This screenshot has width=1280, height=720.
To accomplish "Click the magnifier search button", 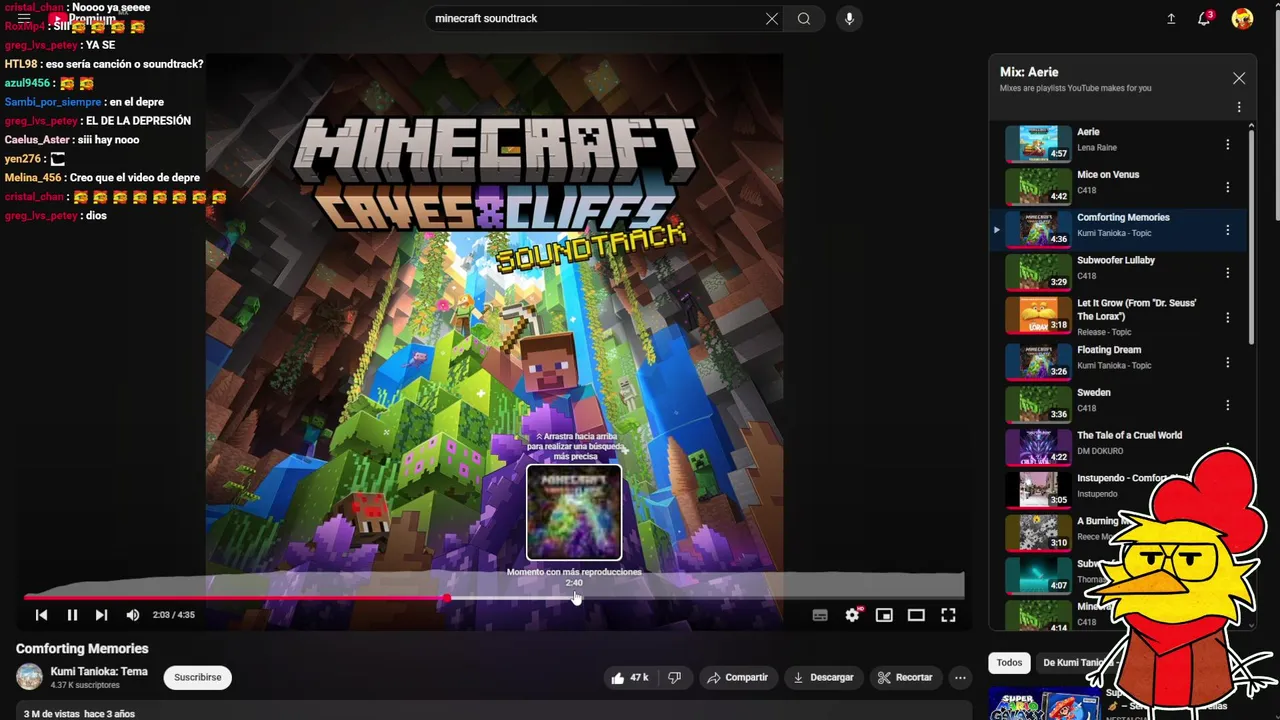I will pos(804,19).
